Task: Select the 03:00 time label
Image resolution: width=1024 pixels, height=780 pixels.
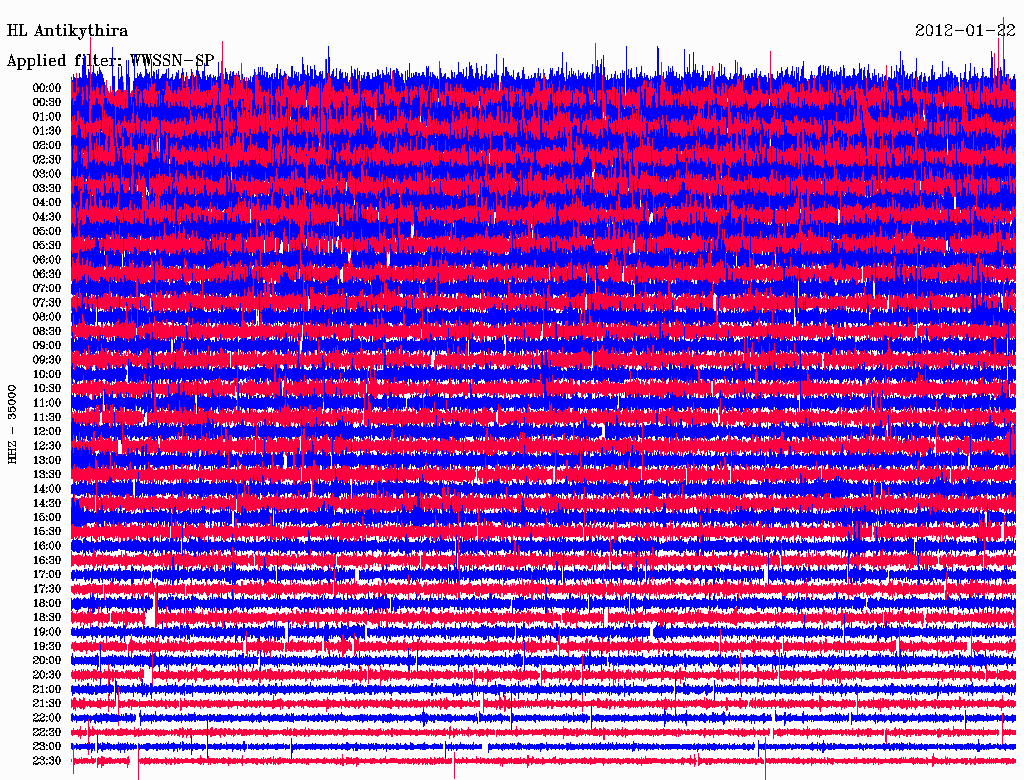Action: point(47,174)
